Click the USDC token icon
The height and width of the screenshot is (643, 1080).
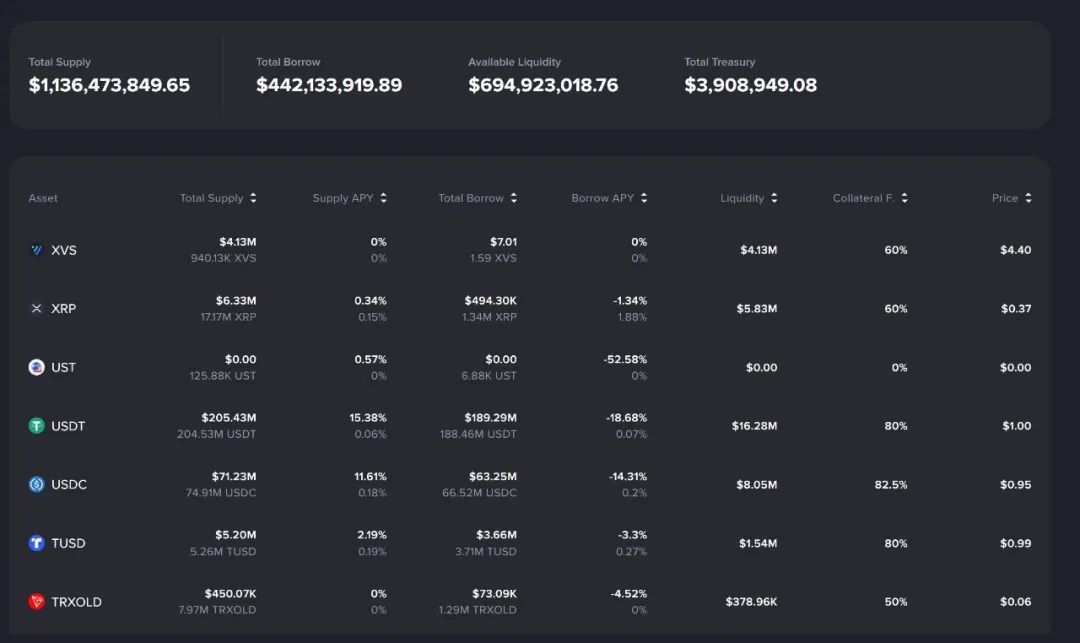[x=37, y=484]
